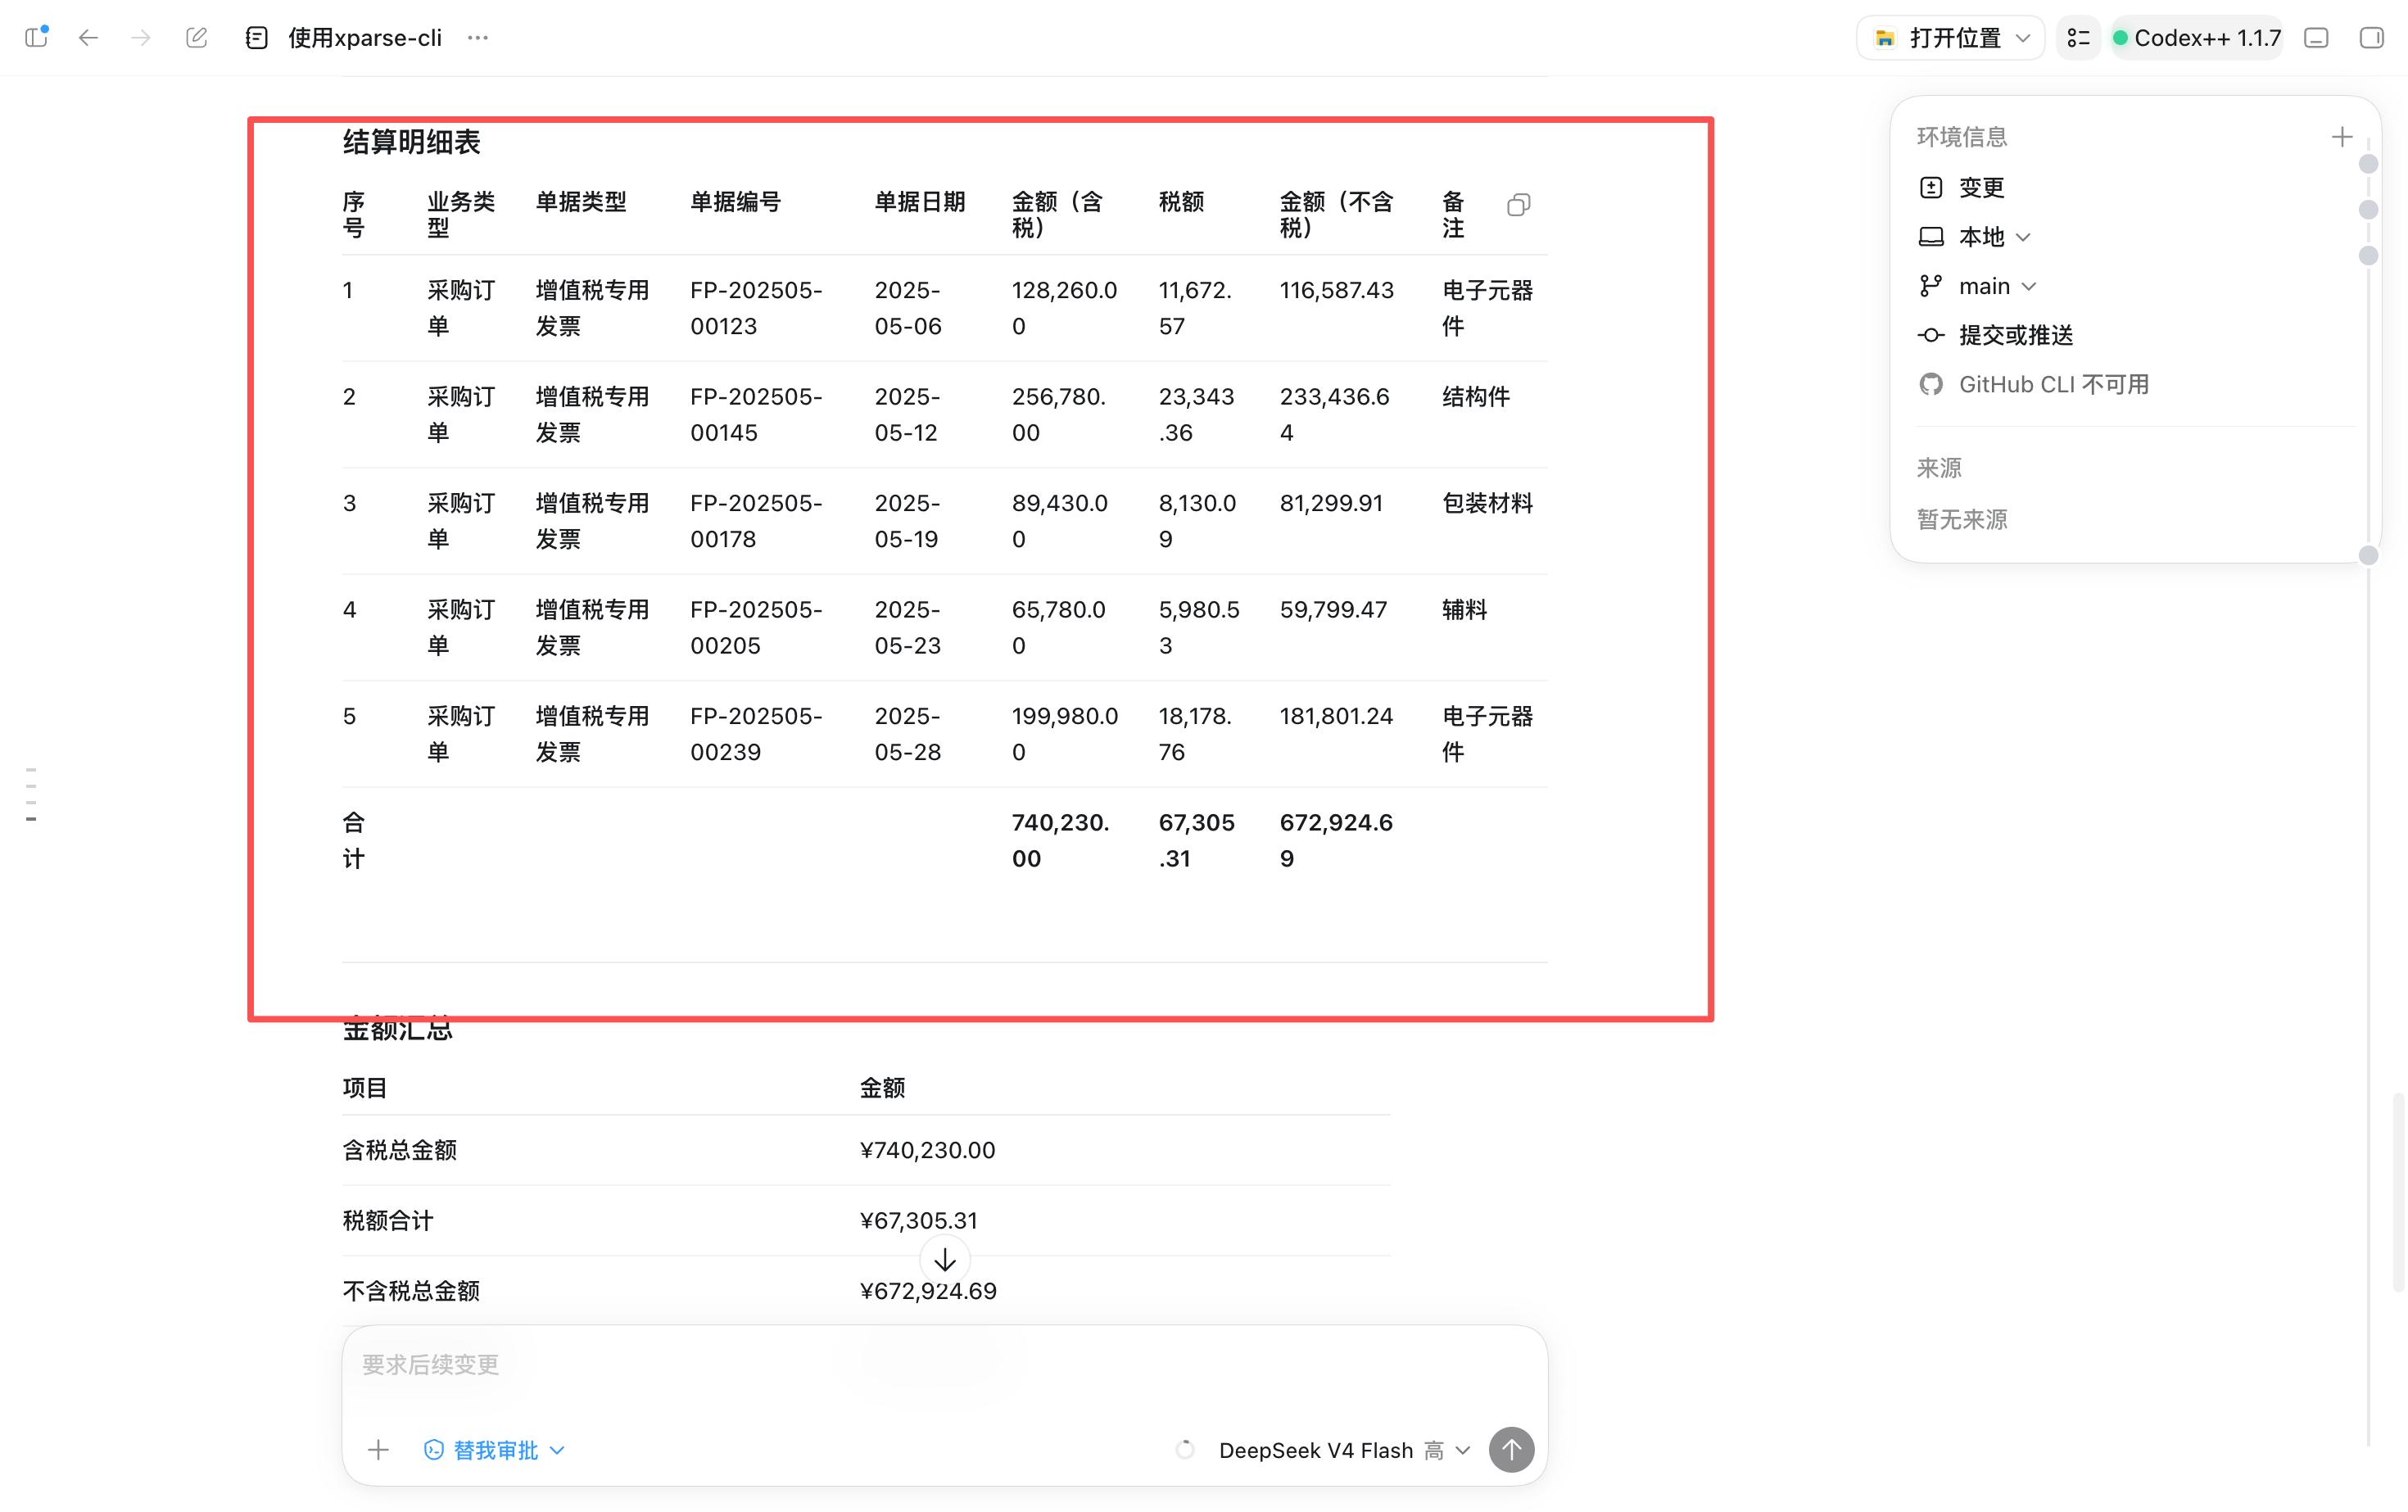Add an item with the 环境信息 plus icon
The image size is (2408, 1512).
2342,137
